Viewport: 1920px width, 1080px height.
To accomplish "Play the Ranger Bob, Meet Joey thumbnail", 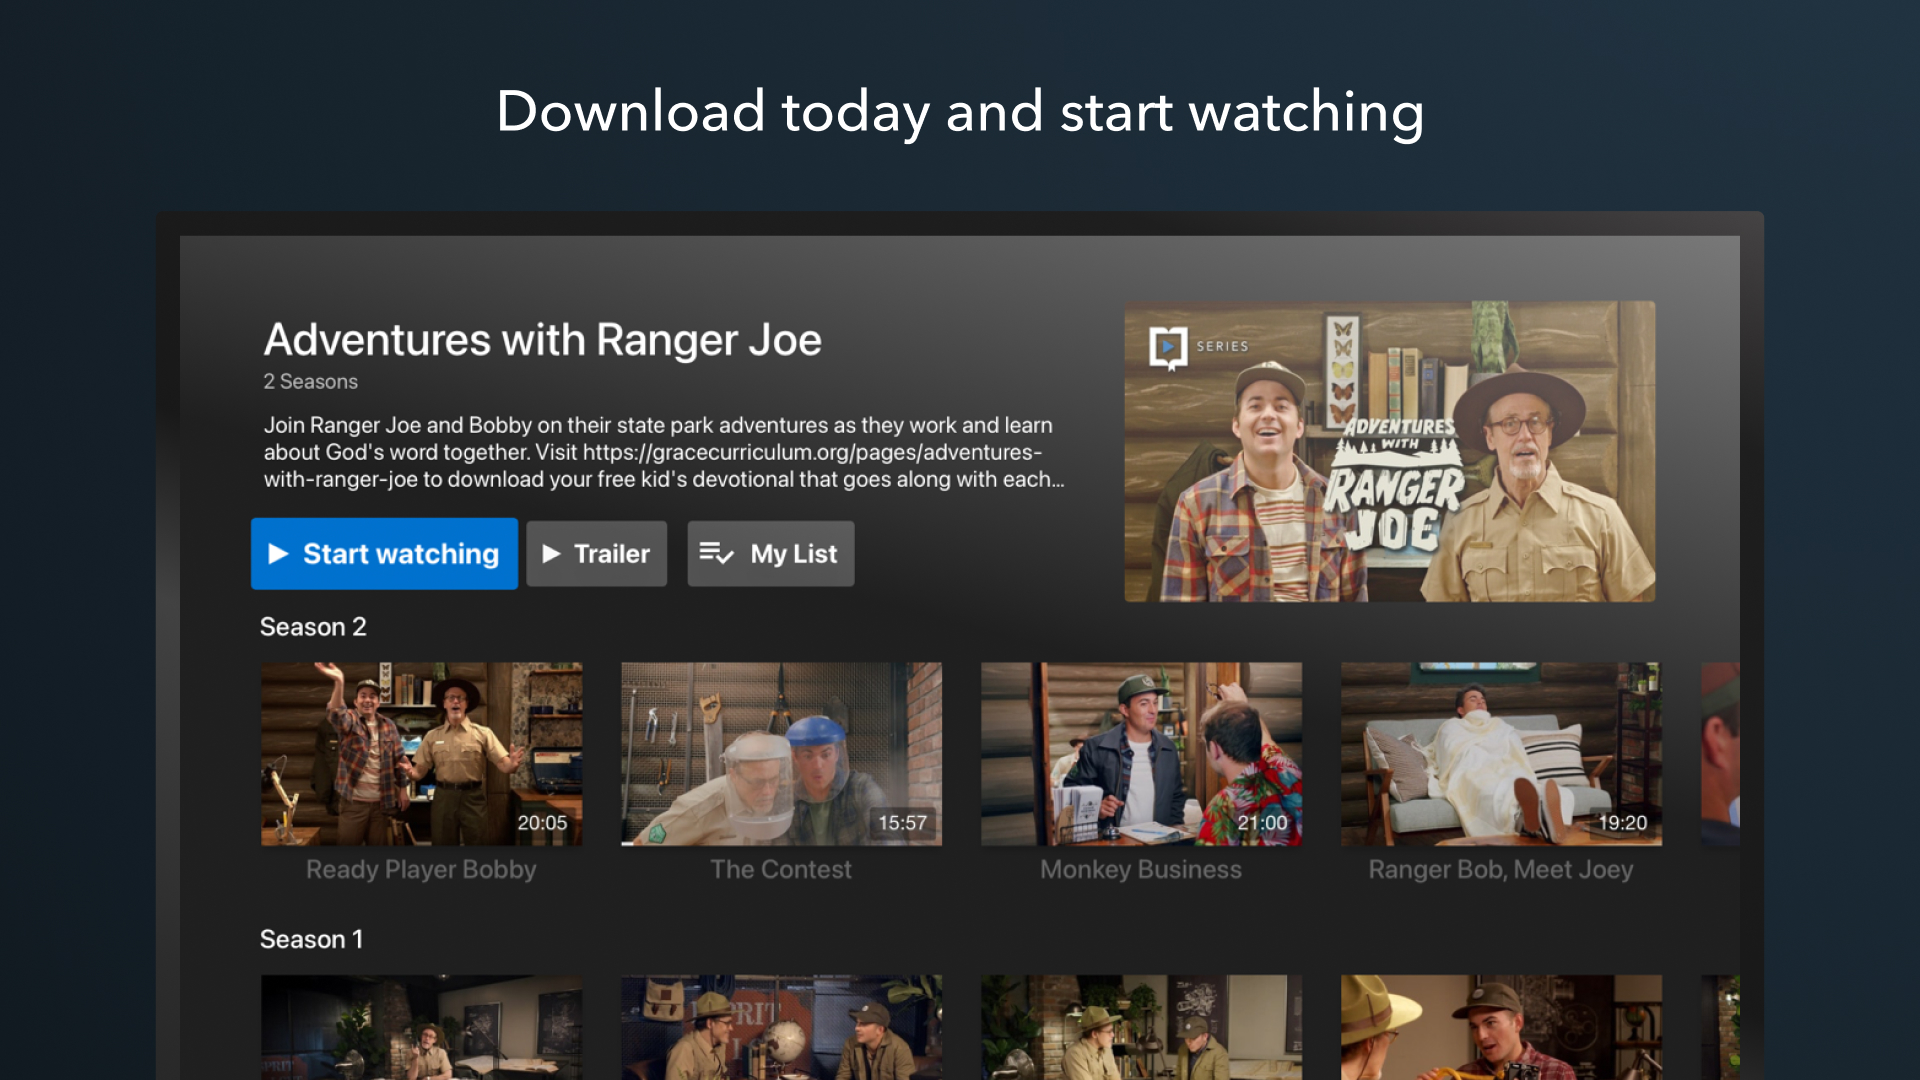I will coord(1501,753).
